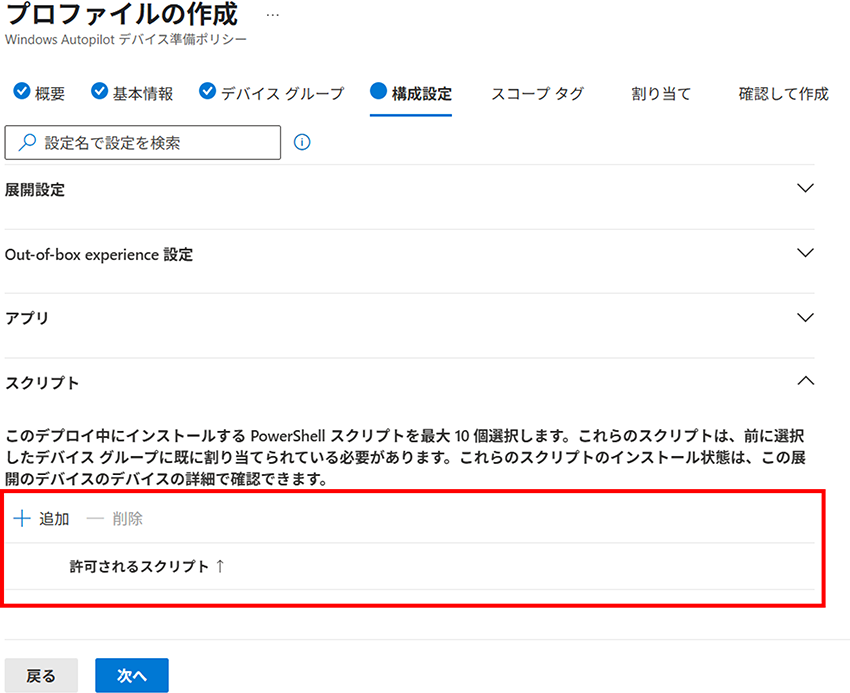Open the 割り当て tab
850x693 pixels.
pos(661,94)
